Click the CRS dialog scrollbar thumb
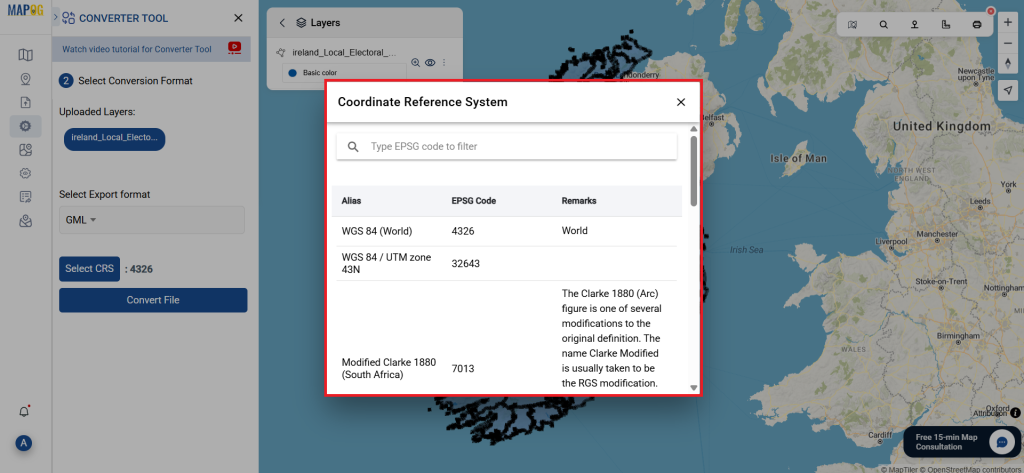 [694, 171]
